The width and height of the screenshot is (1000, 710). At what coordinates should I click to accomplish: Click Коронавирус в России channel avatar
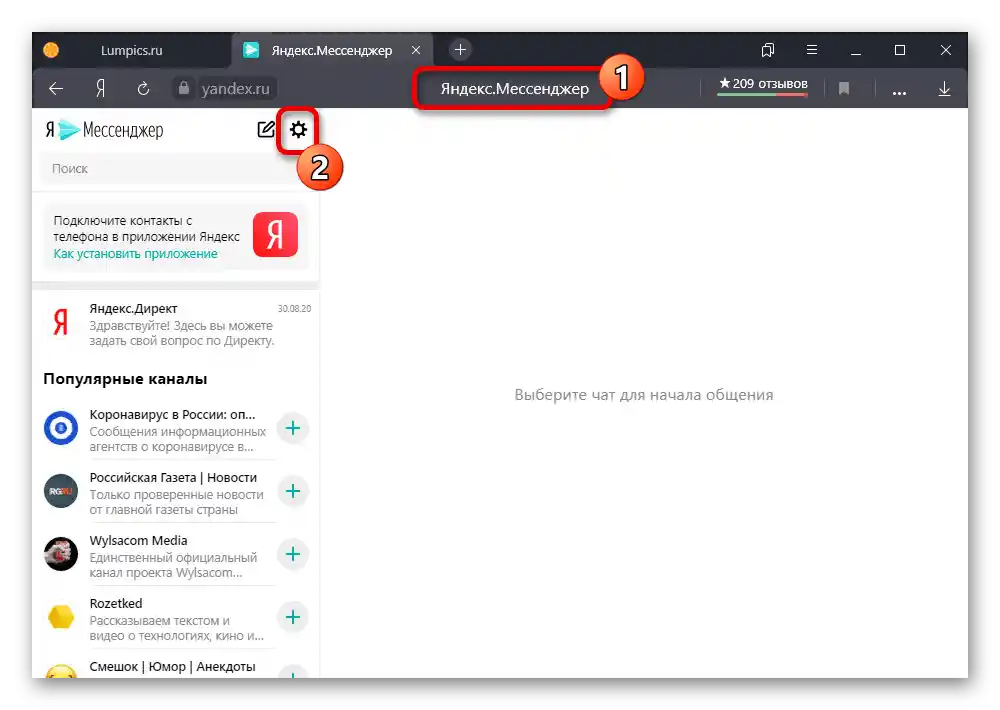click(61, 428)
